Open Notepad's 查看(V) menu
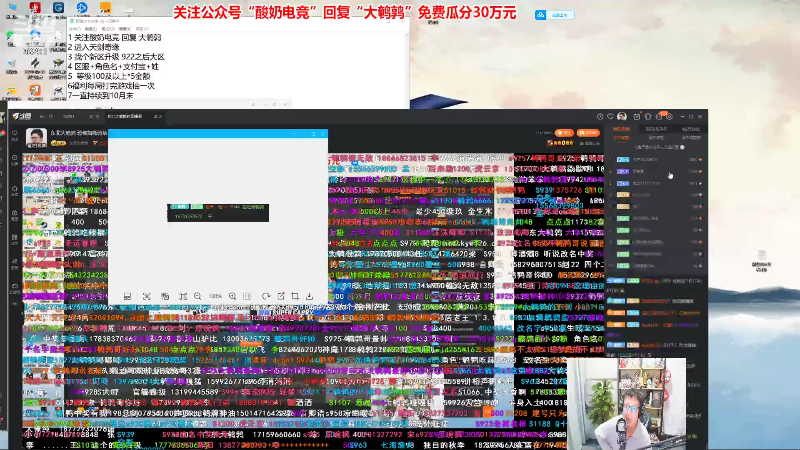The image size is (800, 450). coord(126,29)
